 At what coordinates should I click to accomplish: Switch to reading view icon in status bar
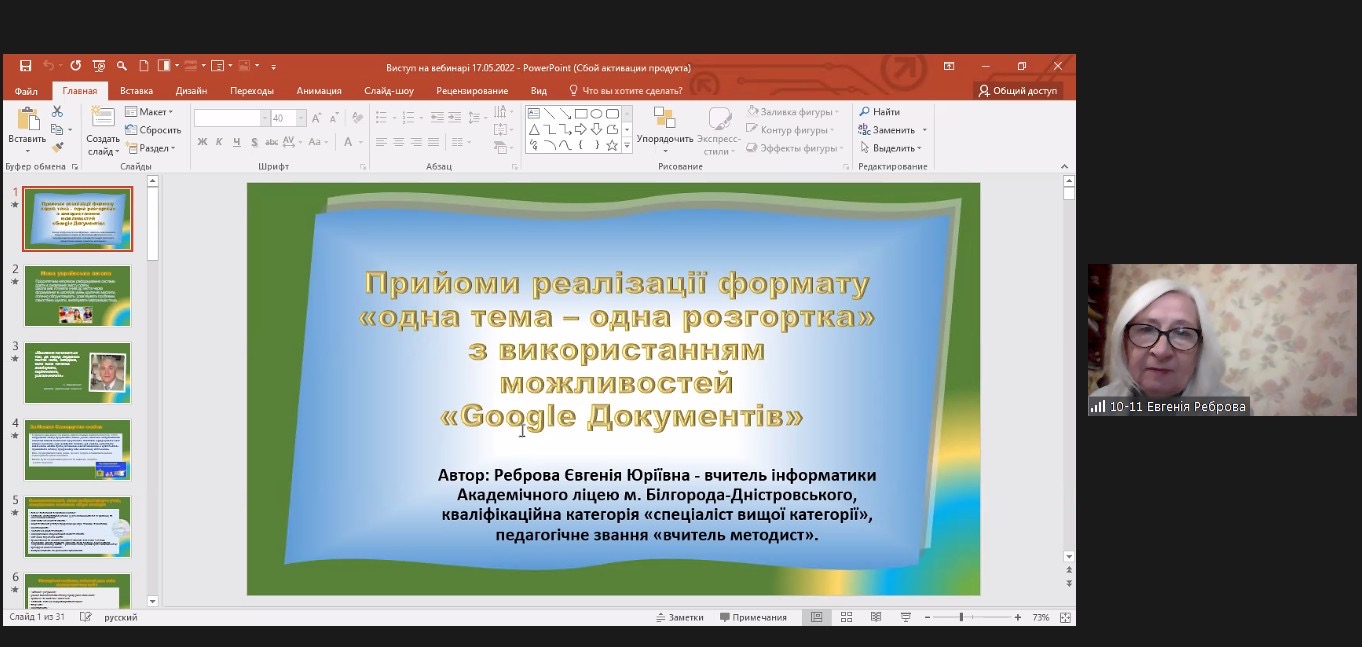876,617
